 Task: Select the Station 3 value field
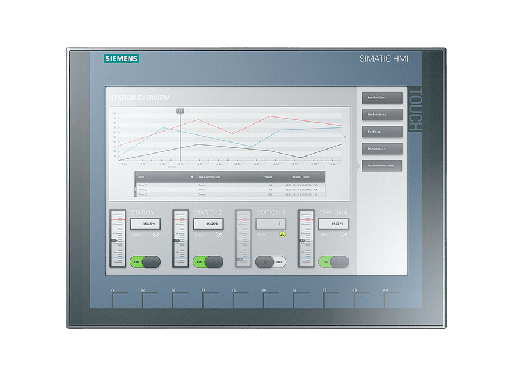[x=271, y=224]
